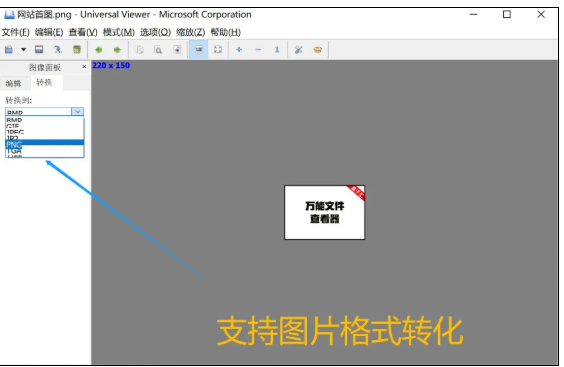Zoom in with the plus icon
The width and height of the screenshot is (564, 367).
click(239, 50)
